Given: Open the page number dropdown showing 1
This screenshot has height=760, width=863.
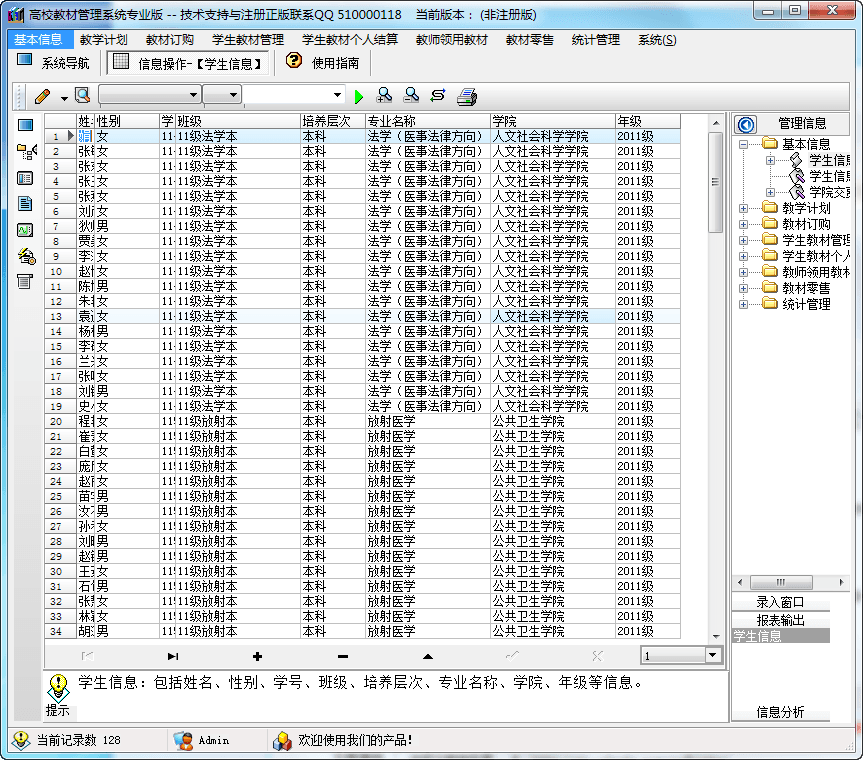Looking at the screenshot, I should 712,656.
